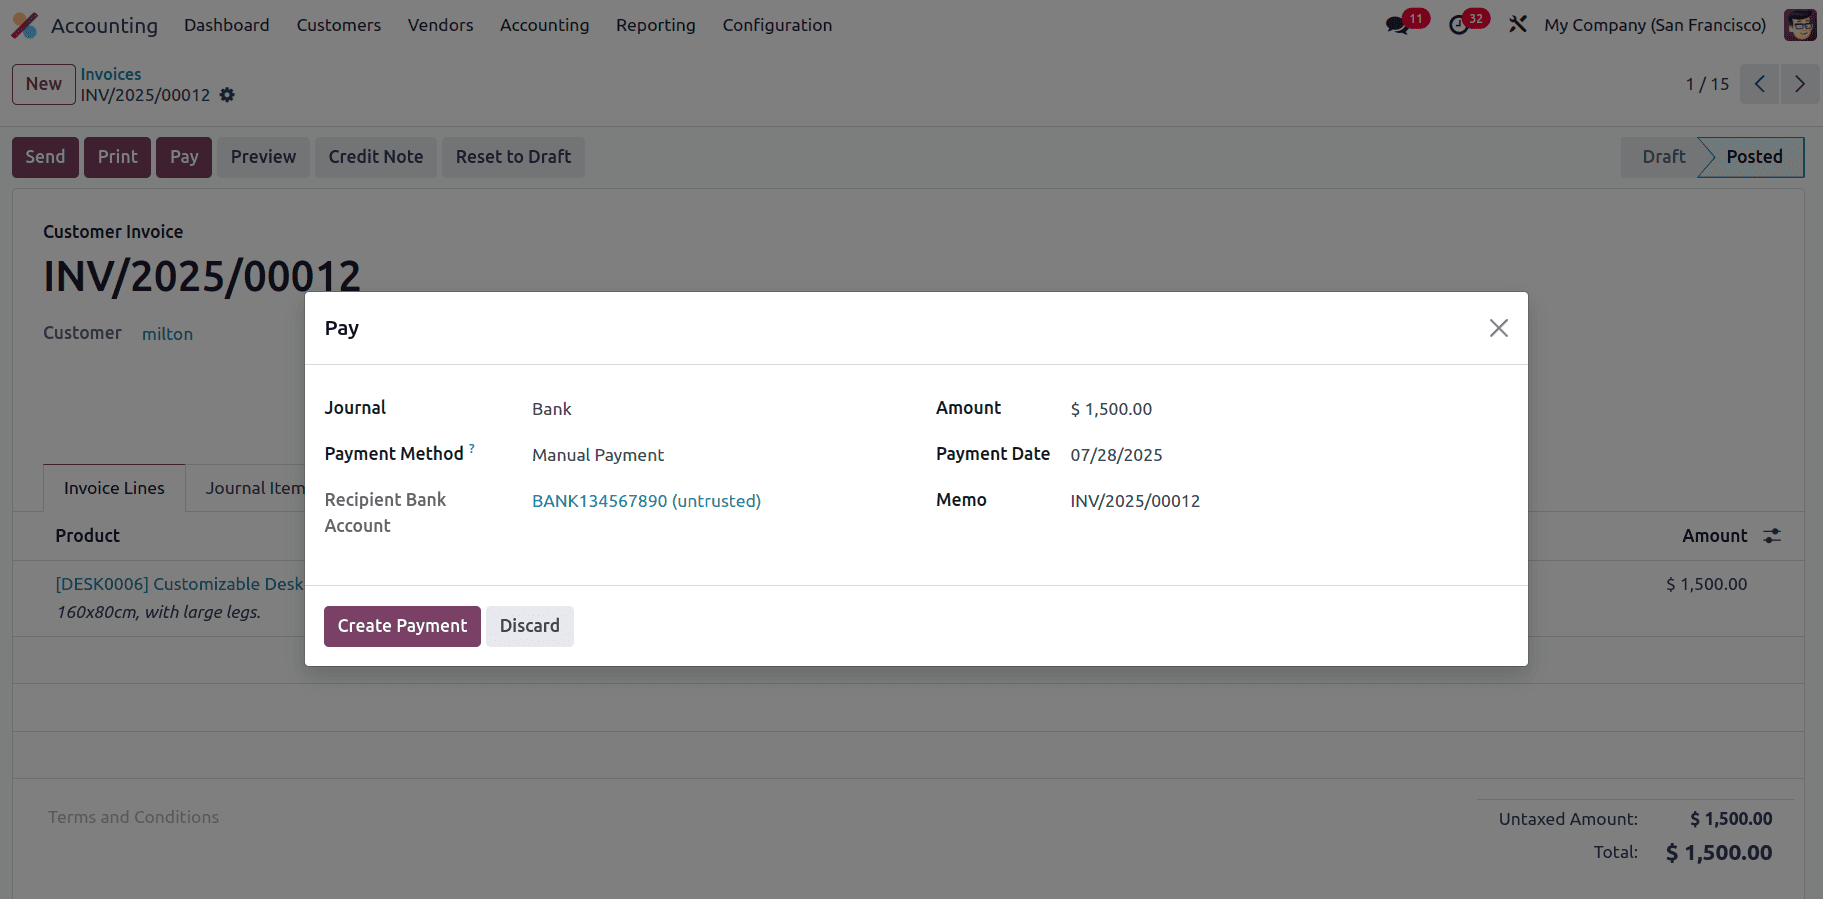Click the Accounting app logo icon

click(x=24, y=25)
